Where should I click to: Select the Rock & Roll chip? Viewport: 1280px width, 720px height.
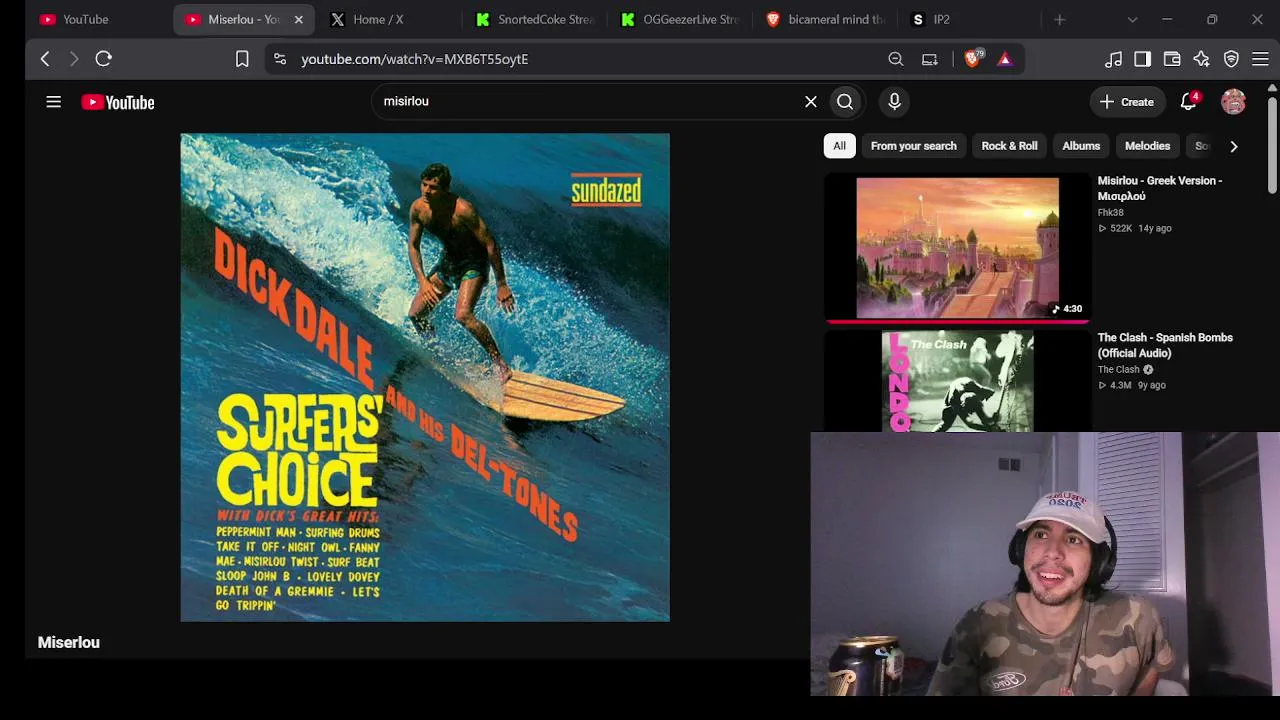coord(1009,146)
